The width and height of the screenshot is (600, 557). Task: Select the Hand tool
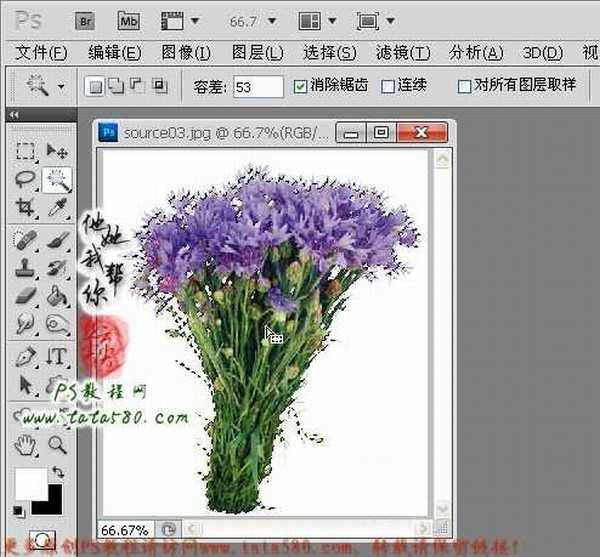[x=25, y=444]
